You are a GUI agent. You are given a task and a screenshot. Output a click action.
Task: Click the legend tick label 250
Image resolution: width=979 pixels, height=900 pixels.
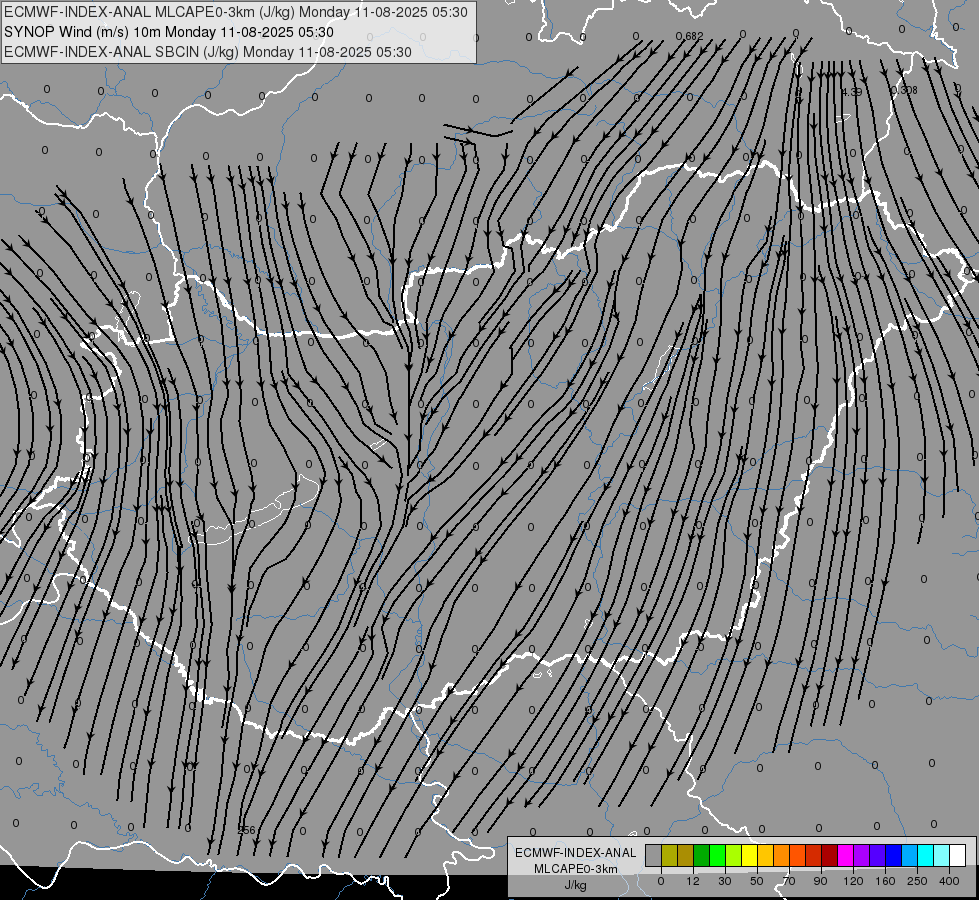point(917,881)
